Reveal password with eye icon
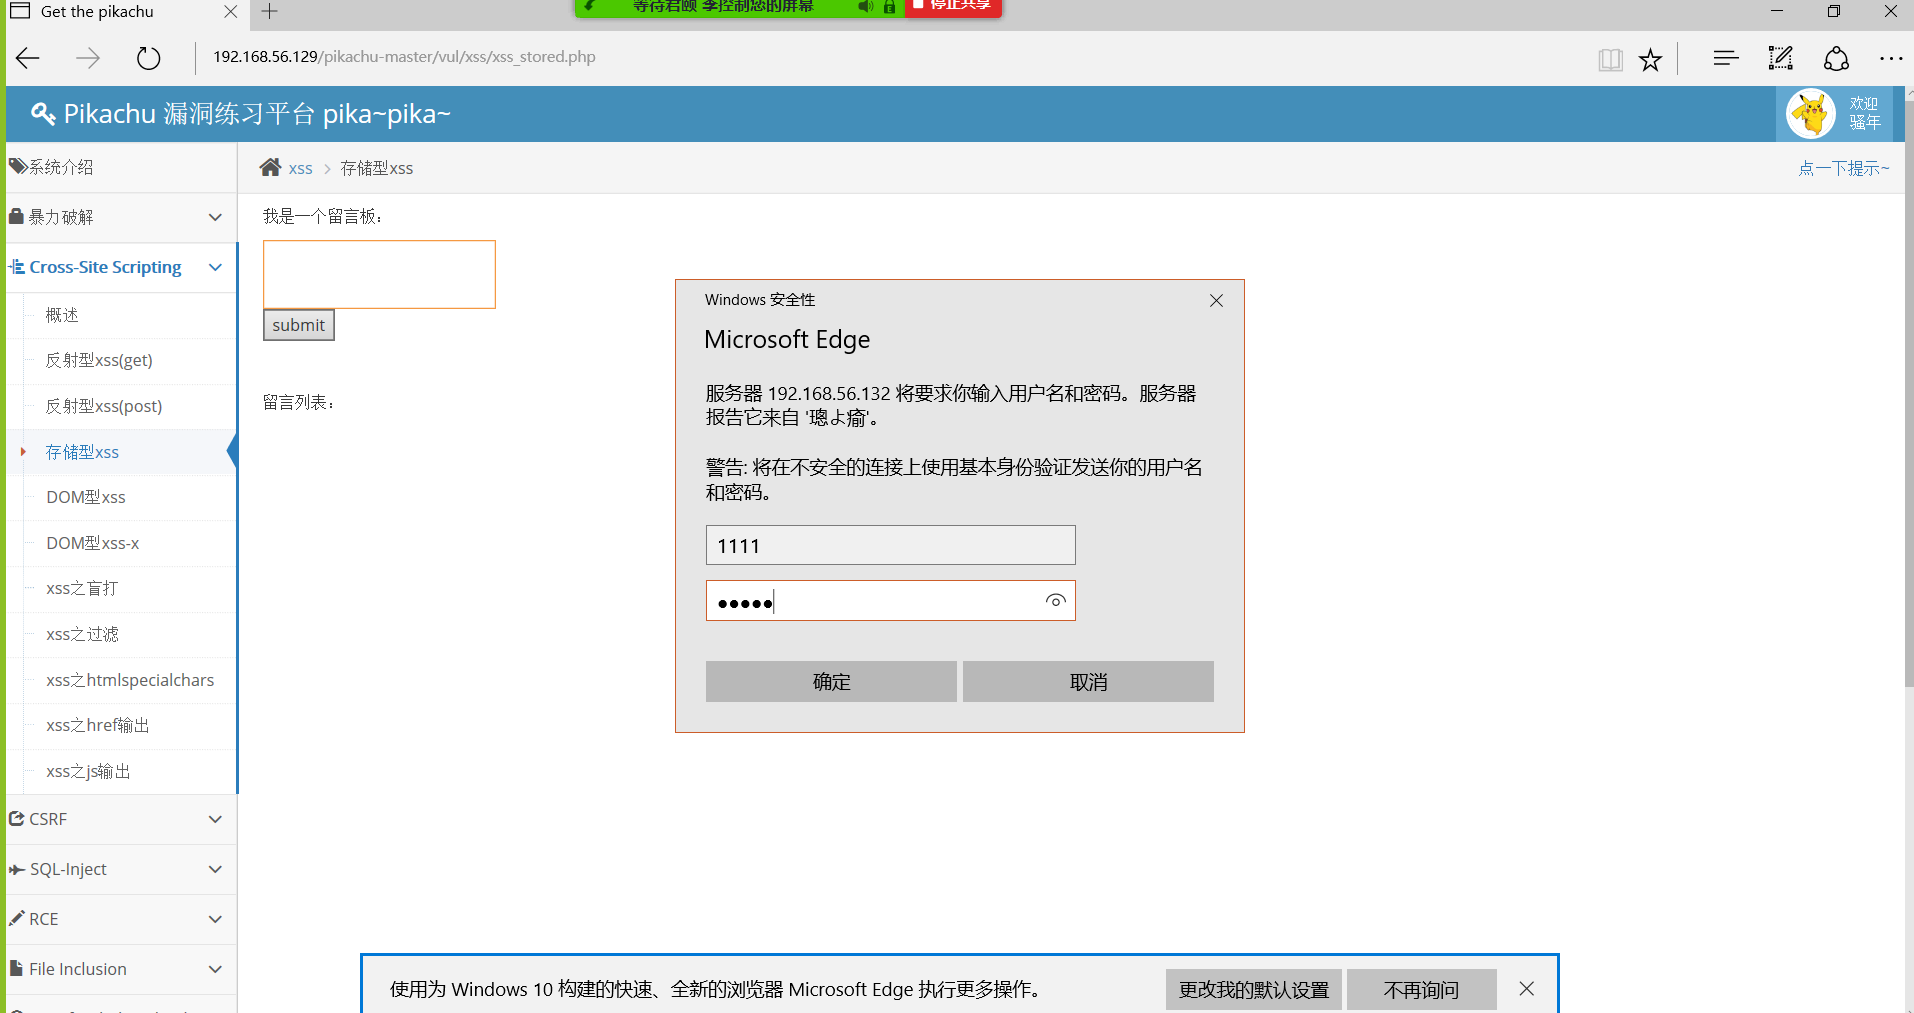The image size is (1914, 1013). coord(1055,601)
